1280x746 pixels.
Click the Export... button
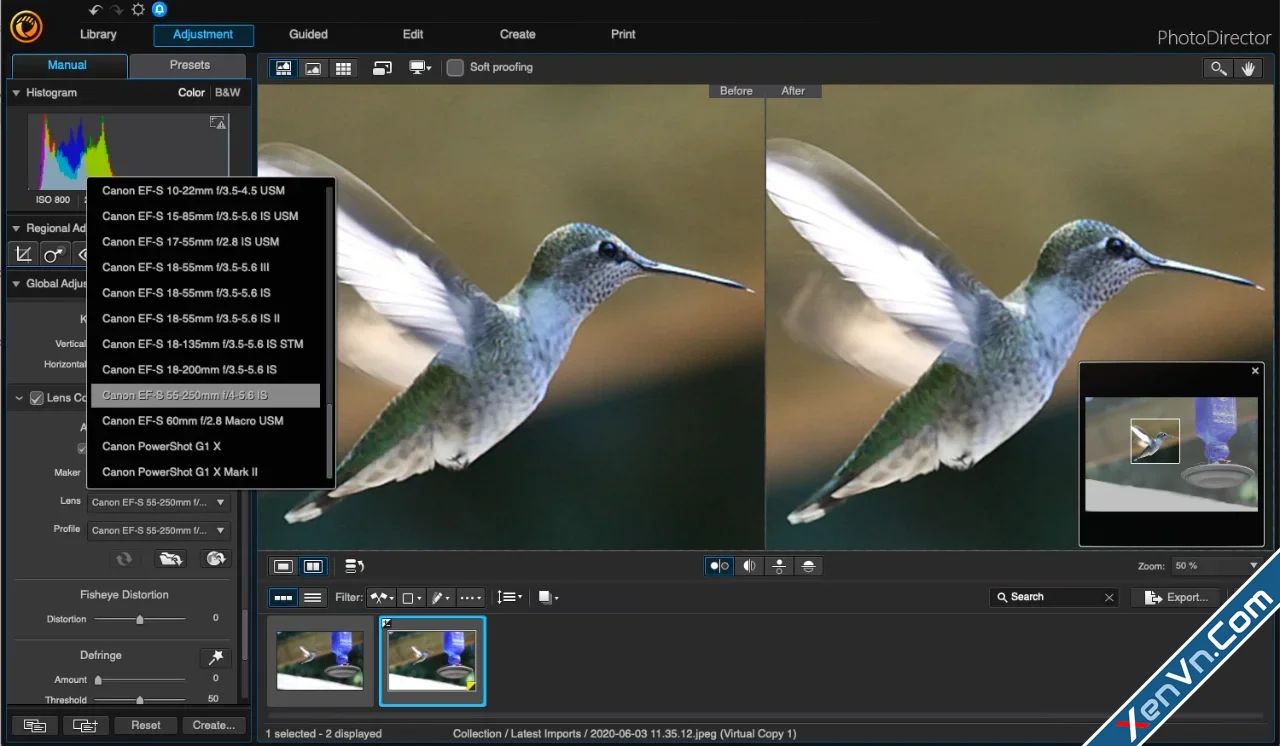(1178, 597)
